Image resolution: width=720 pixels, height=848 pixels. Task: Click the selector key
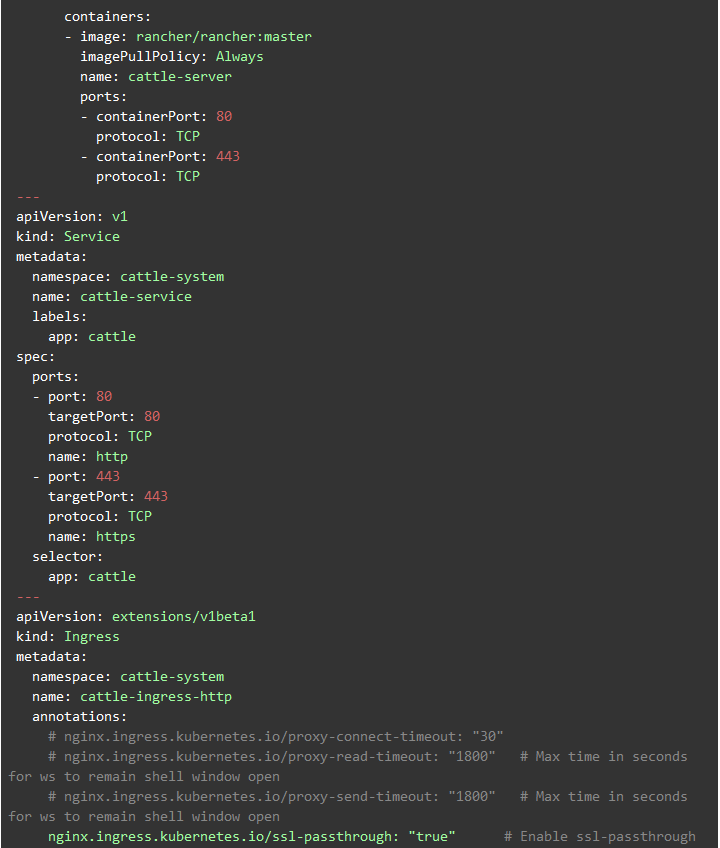(x=68, y=556)
